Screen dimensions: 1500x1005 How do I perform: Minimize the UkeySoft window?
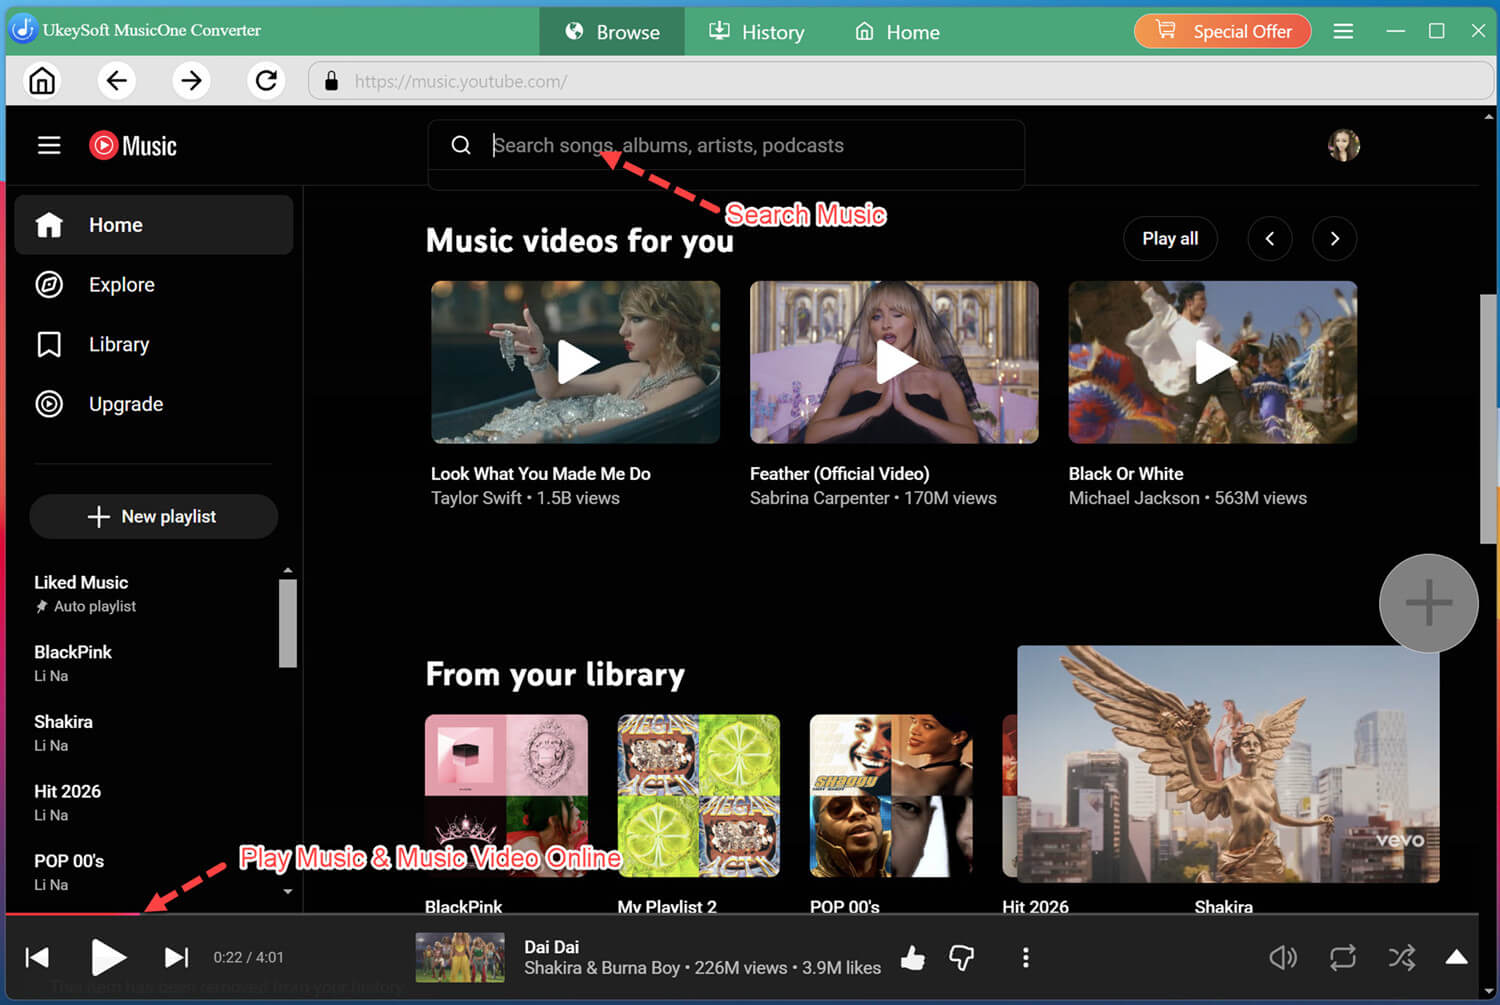pos(1395,31)
